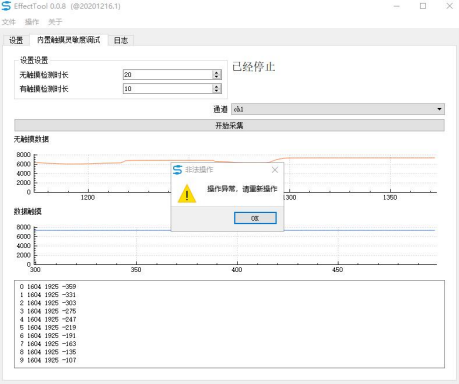Decrease 无触摸检测时长 with down arrow

[x=217, y=77]
